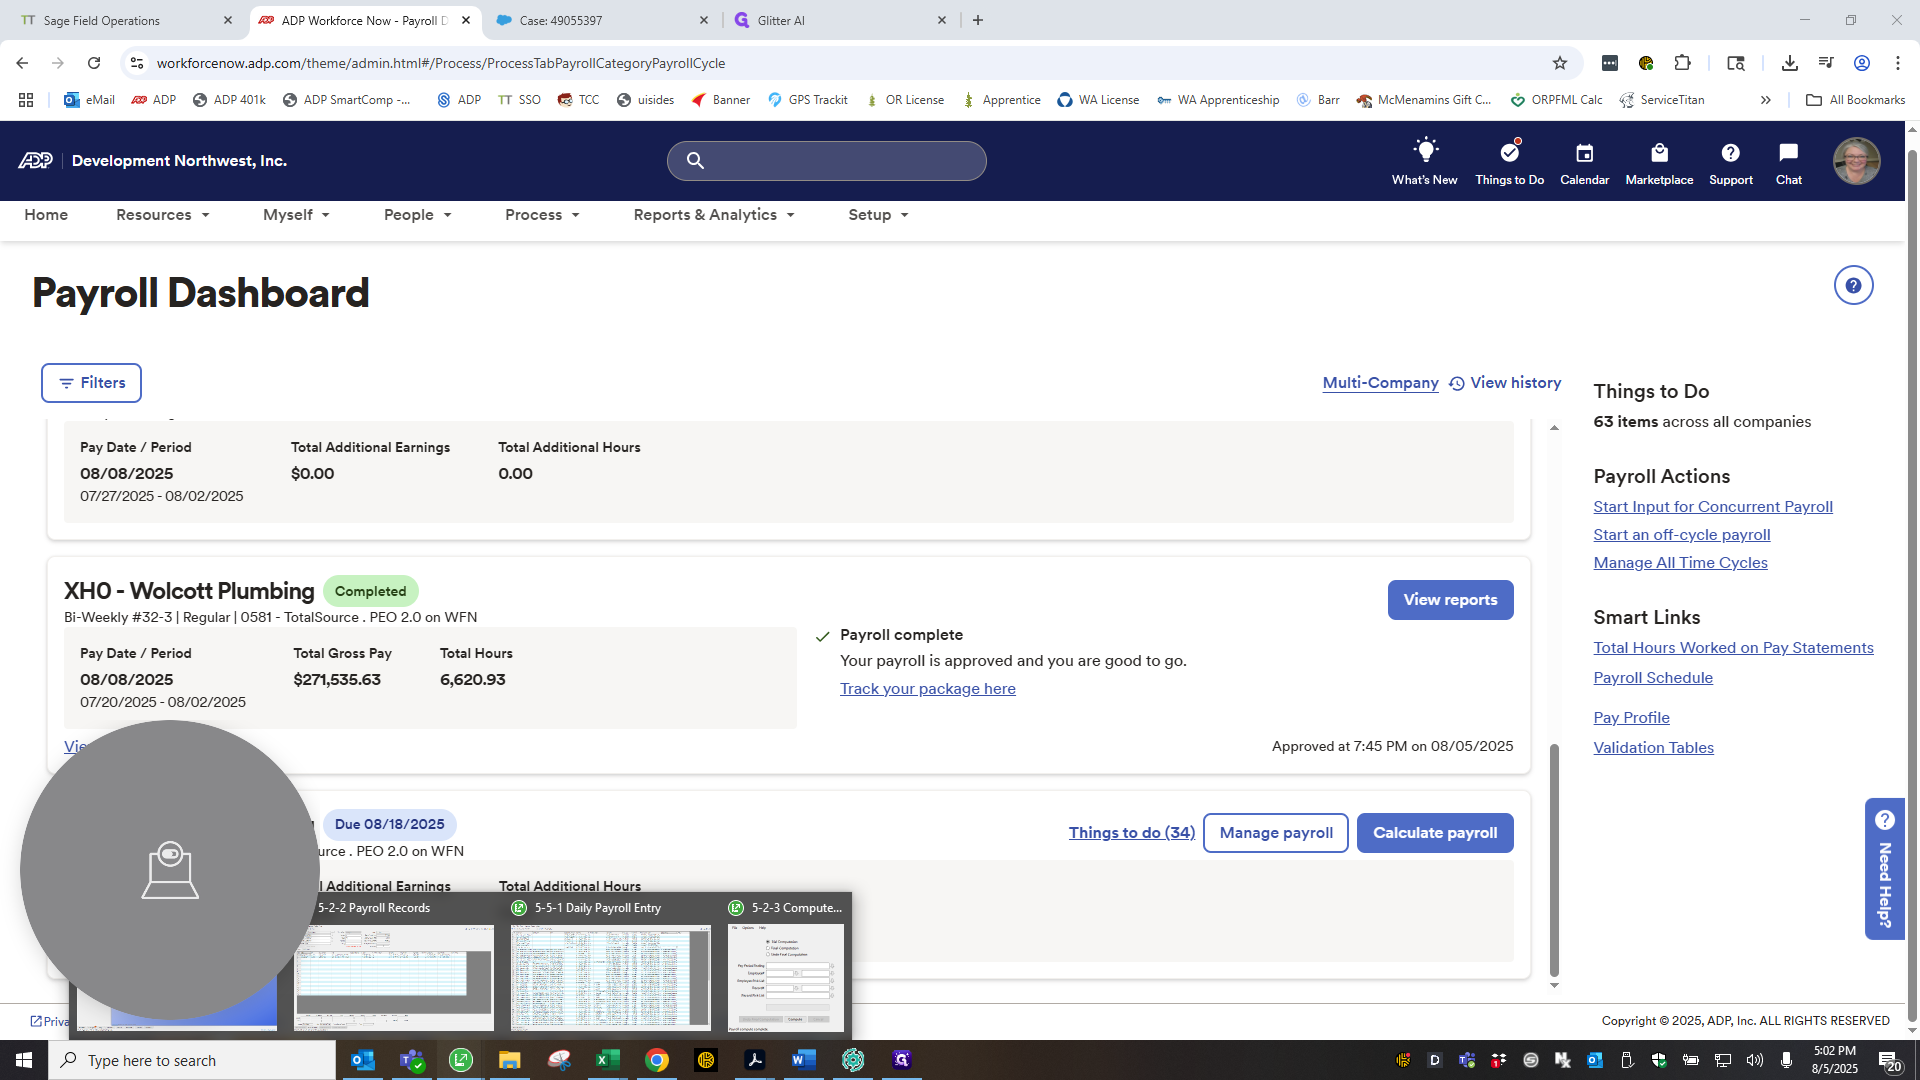Screen dimensions: 1920x1080
Task: Open Chrome from the taskbar
Action: [x=656, y=1060]
